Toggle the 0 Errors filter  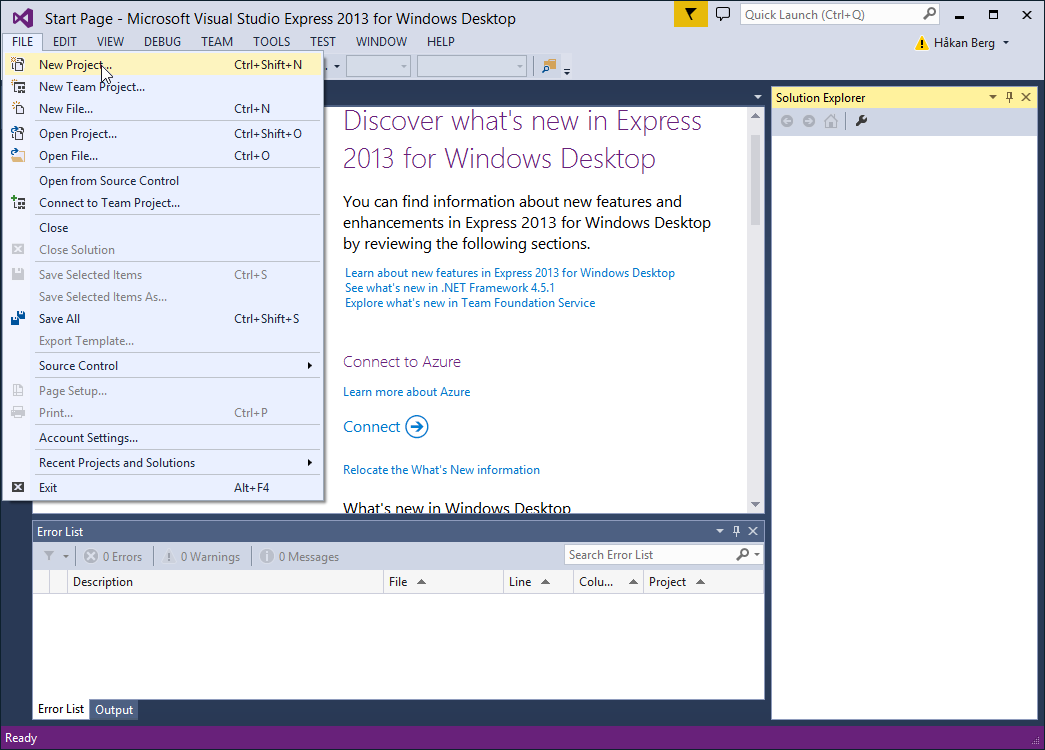coord(113,557)
